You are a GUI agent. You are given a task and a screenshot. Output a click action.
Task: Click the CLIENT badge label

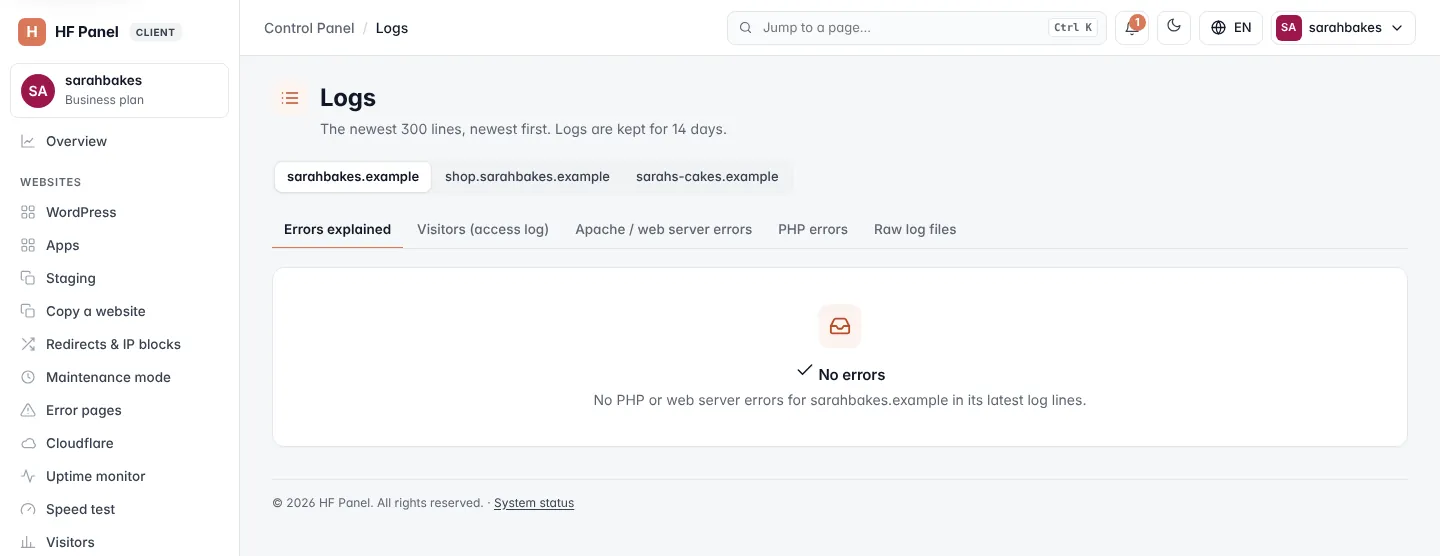pyautogui.click(x=155, y=32)
